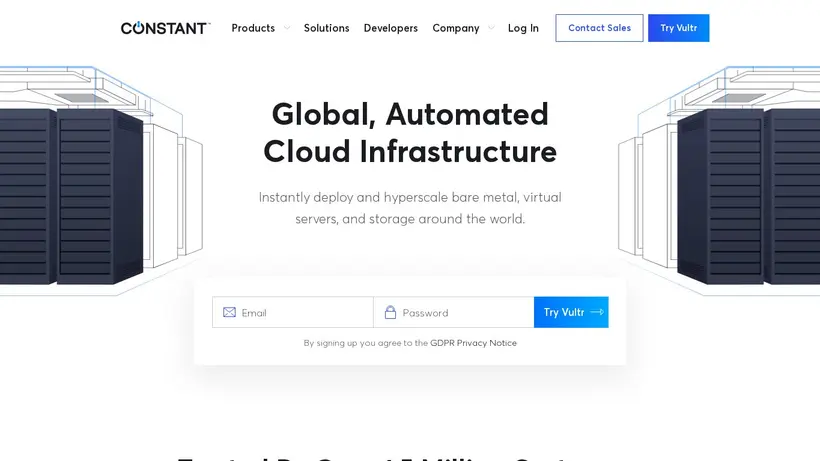This screenshot has height=461, width=820.
Task: Go to Solutions page
Action: coord(326,28)
